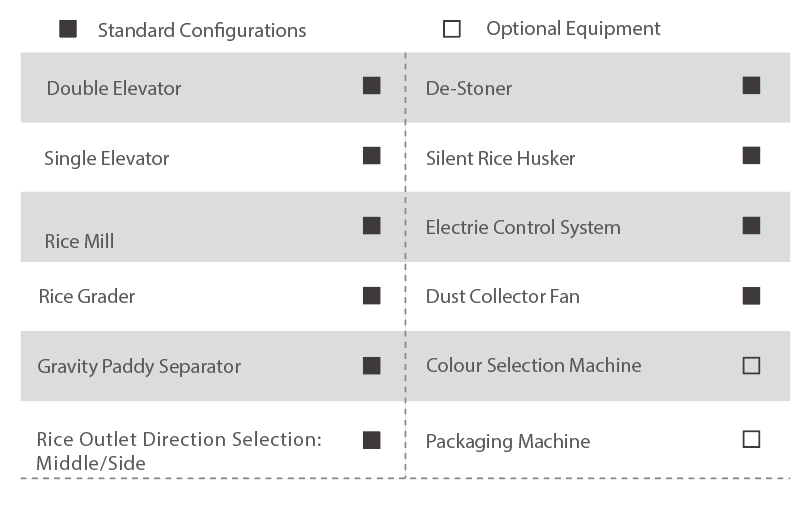Click the Standard Configurations heading text
Screen dimensions: 810x511
point(202,30)
